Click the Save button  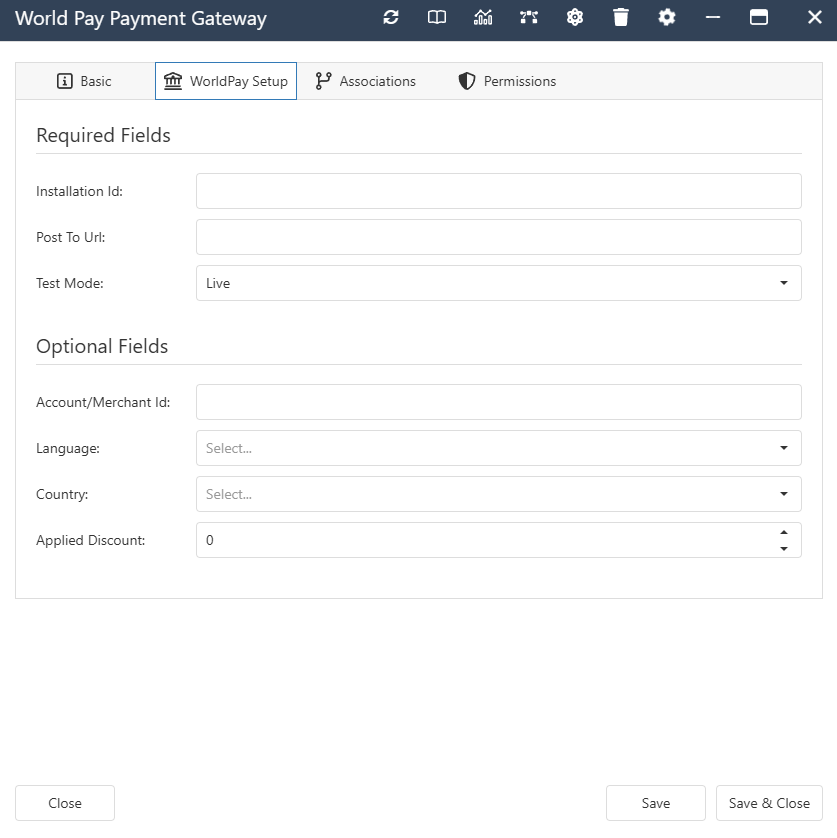(x=655, y=803)
